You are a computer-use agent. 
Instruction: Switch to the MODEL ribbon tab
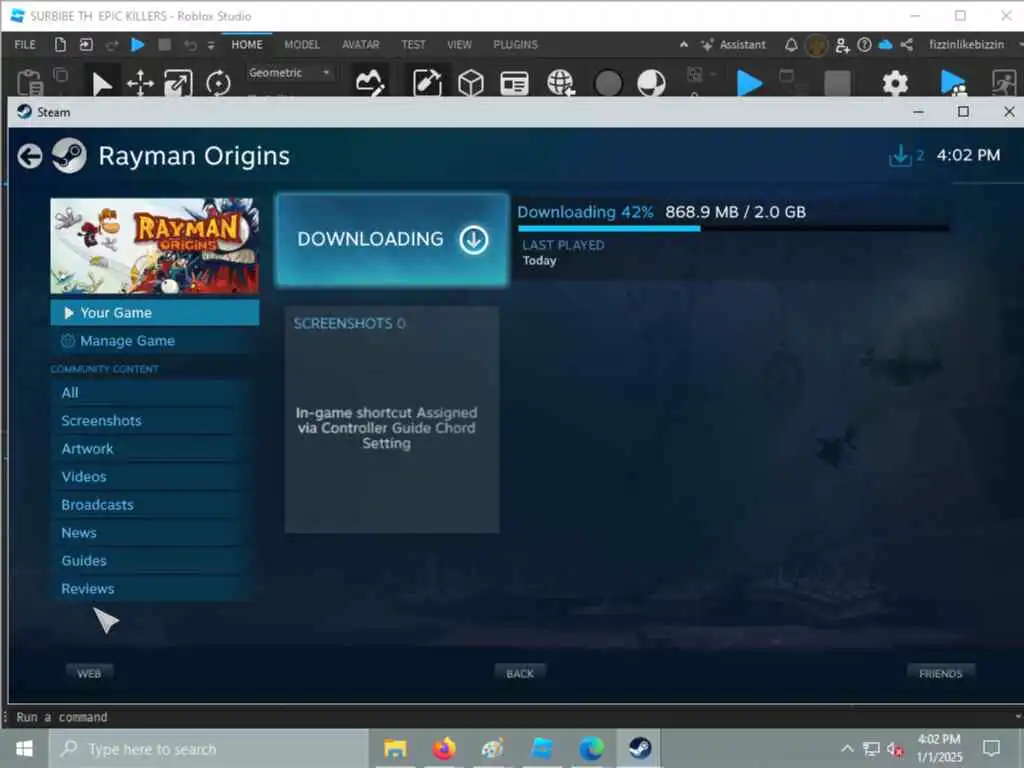coord(302,44)
